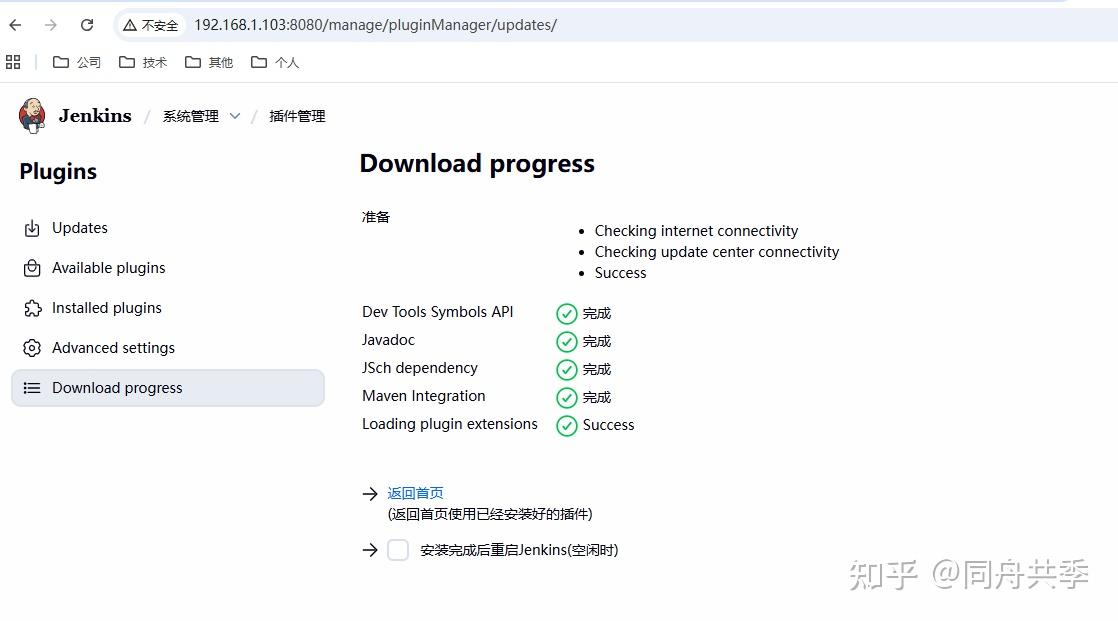Select the Updates download icon in sidebar
The width and height of the screenshot is (1118, 621).
[31, 228]
